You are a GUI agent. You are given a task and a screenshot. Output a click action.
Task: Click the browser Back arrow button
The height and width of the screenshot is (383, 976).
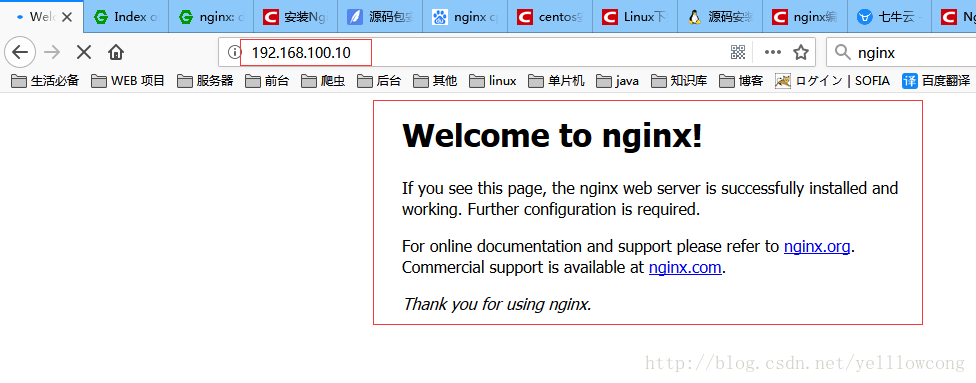tap(20, 52)
